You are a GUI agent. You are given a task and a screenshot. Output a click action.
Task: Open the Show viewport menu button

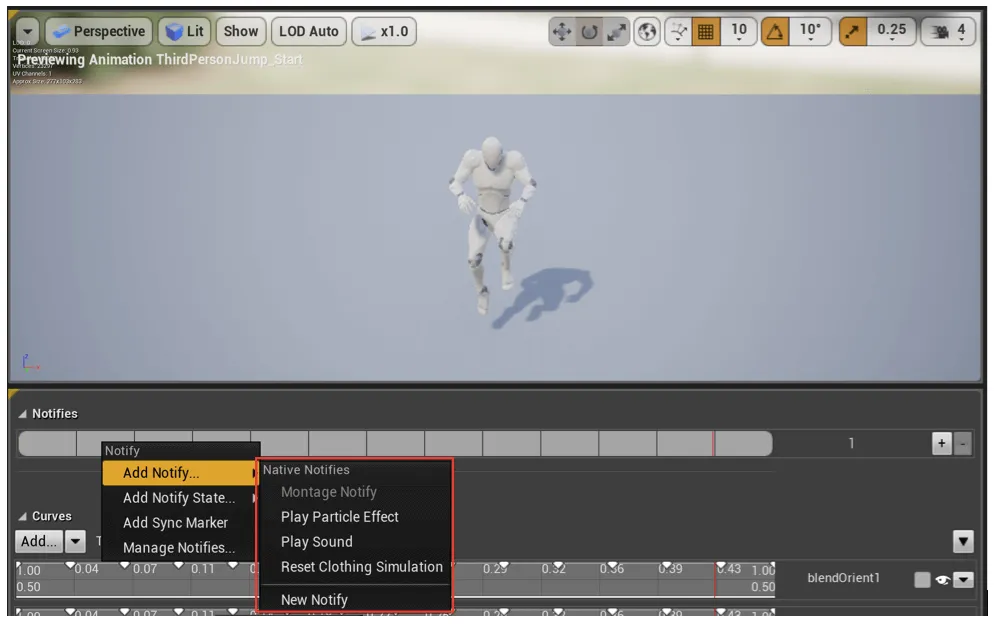[241, 31]
